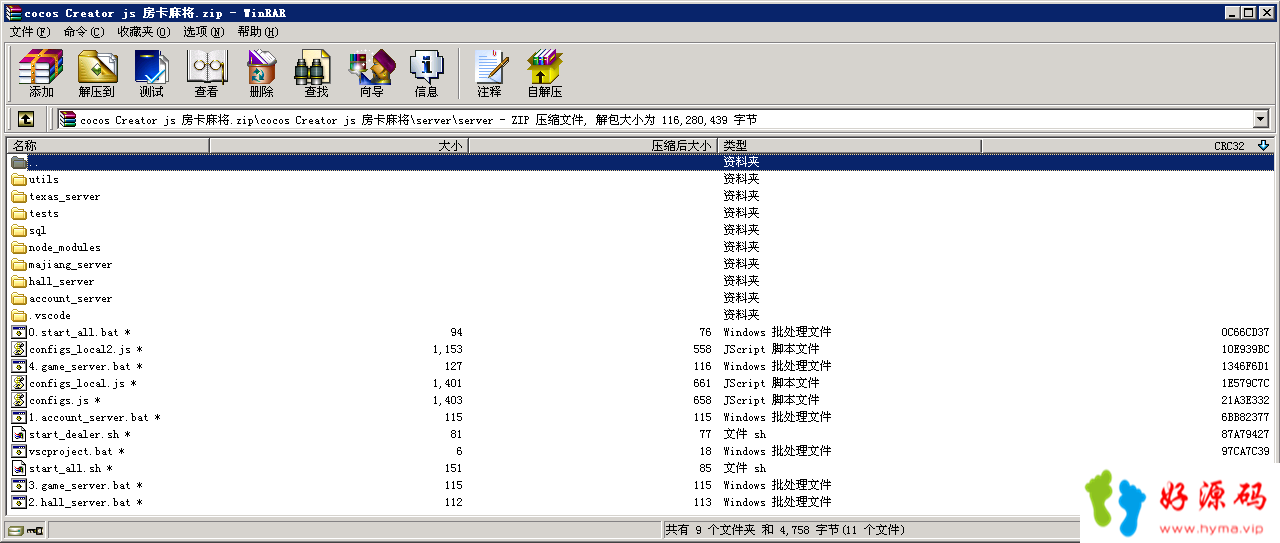
Task: Open the Commands (命令) menu
Action: point(83,32)
